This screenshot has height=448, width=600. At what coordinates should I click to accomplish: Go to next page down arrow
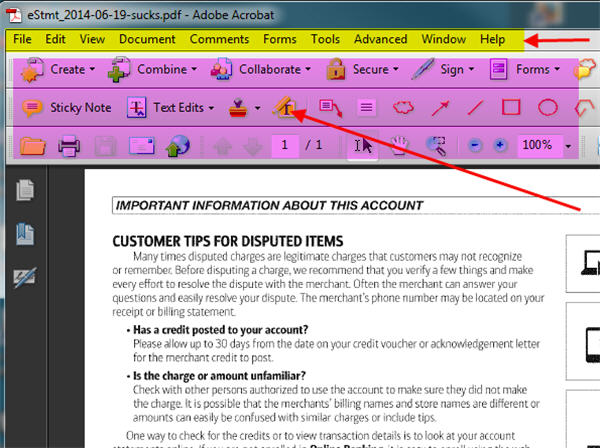(x=253, y=147)
